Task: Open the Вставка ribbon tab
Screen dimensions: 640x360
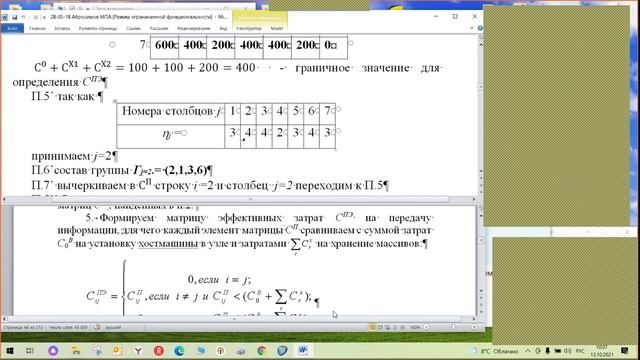Action: pyautogui.click(x=62, y=29)
